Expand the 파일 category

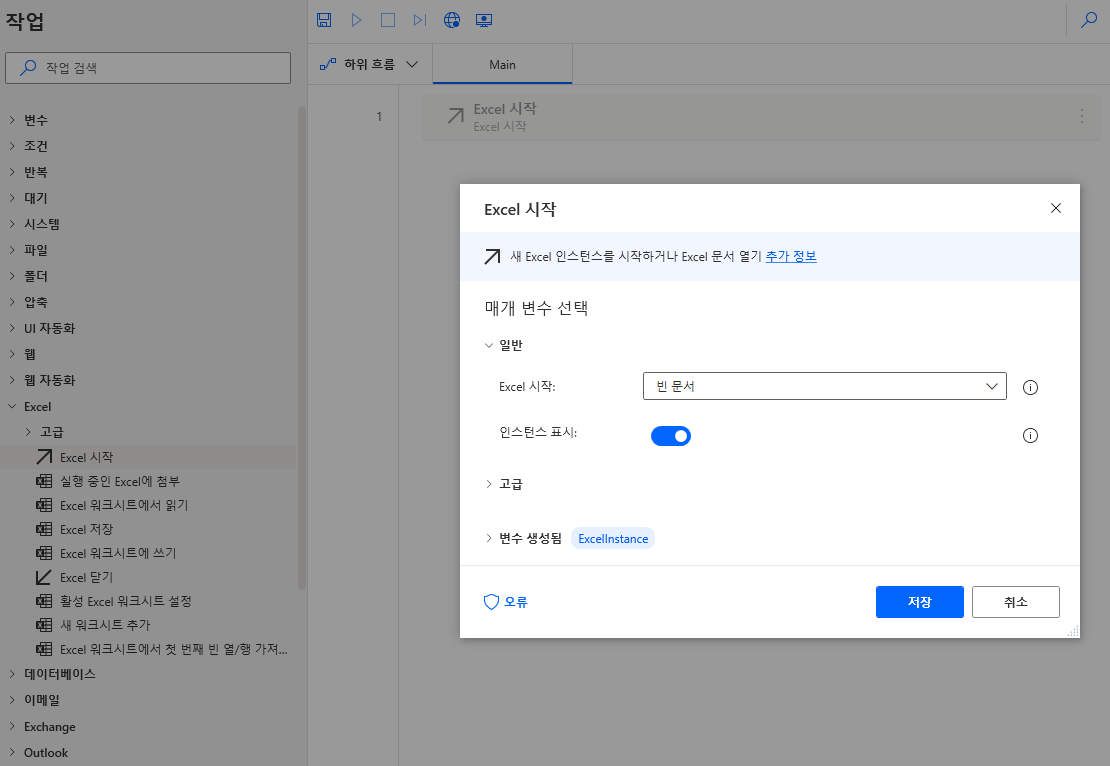[x=12, y=250]
